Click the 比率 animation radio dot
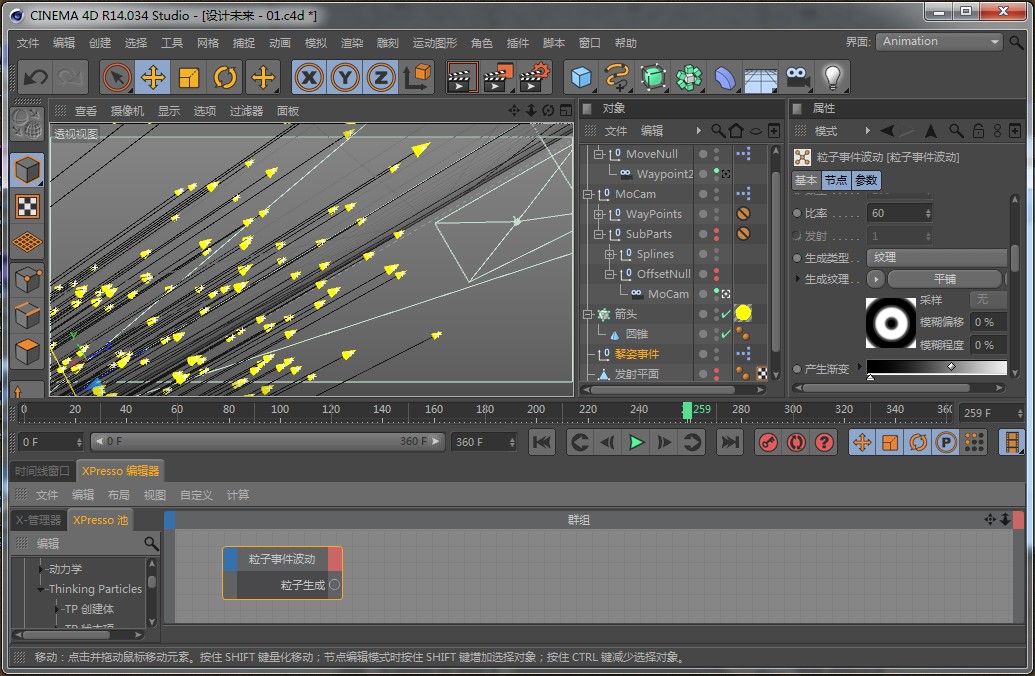1035x676 pixels. (797, 213)
